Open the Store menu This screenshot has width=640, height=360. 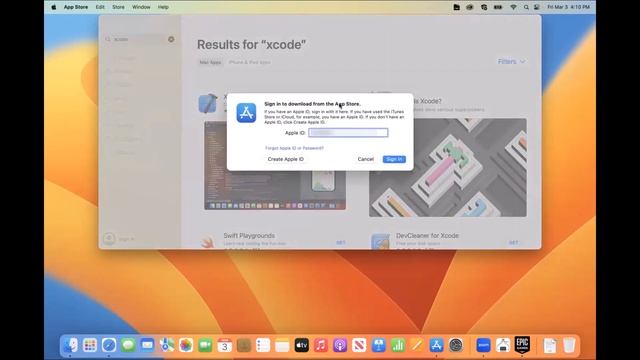pos(118,7)
